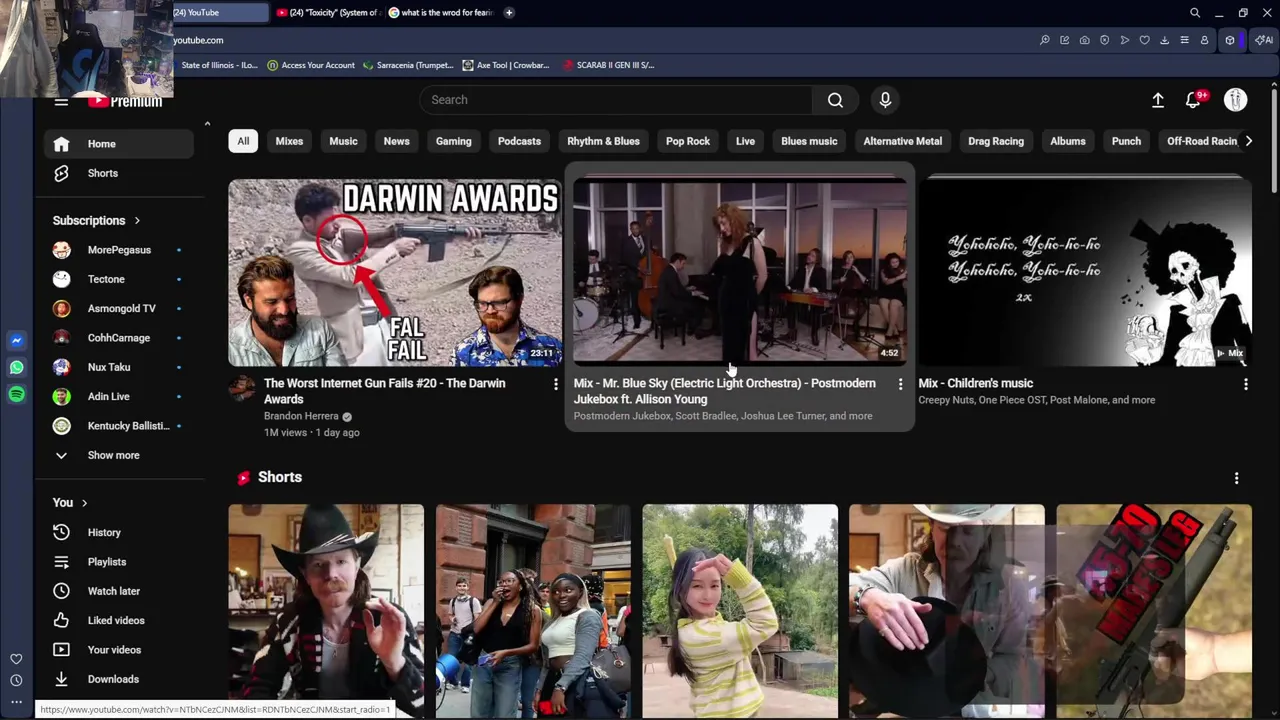
Task: Click the browser snapshot camera icon
Action: point(1084,40)
